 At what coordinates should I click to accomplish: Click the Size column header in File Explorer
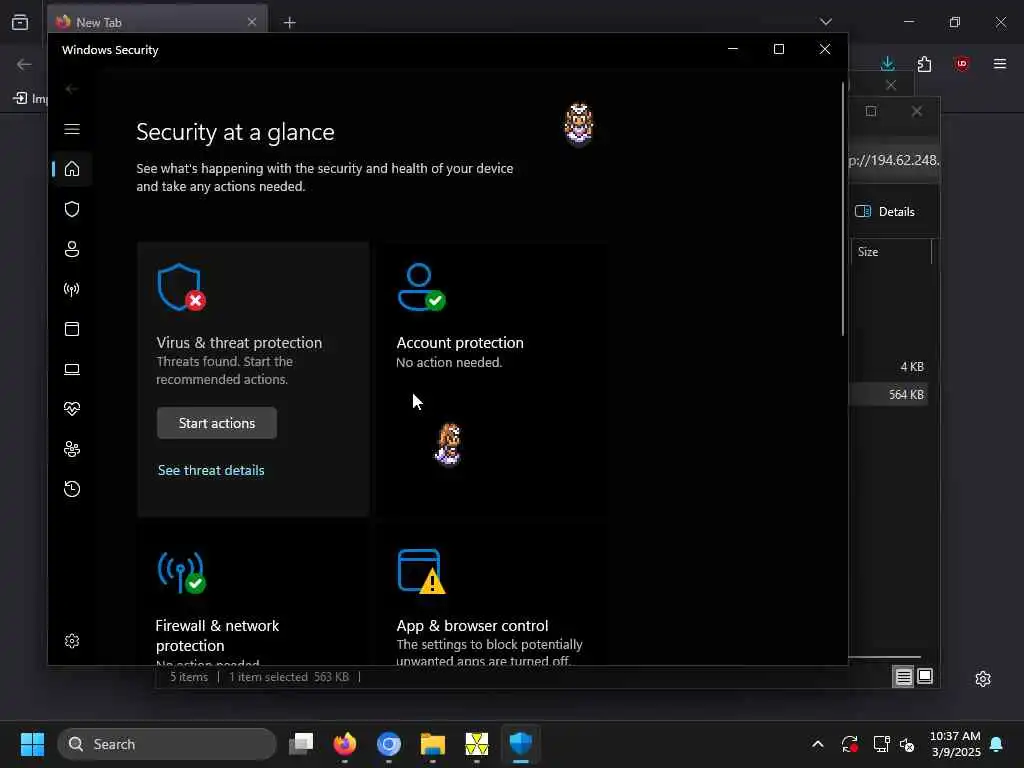pos(891,252)
